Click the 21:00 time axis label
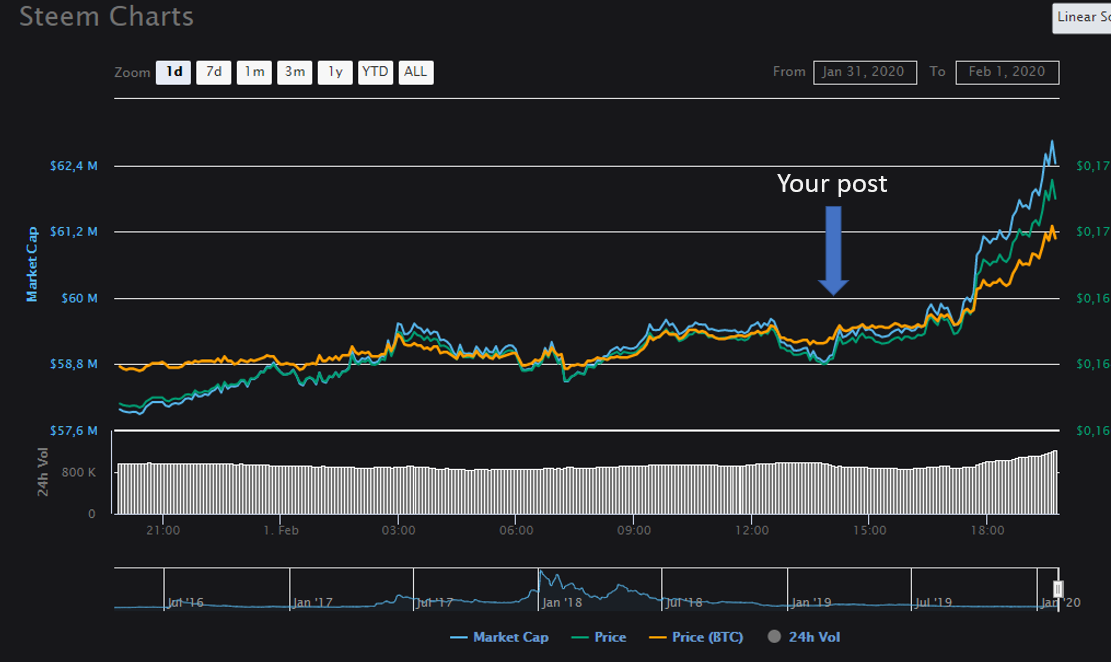Image resolution: width=1112 pixels, height=662 pixels. (163, 530)
